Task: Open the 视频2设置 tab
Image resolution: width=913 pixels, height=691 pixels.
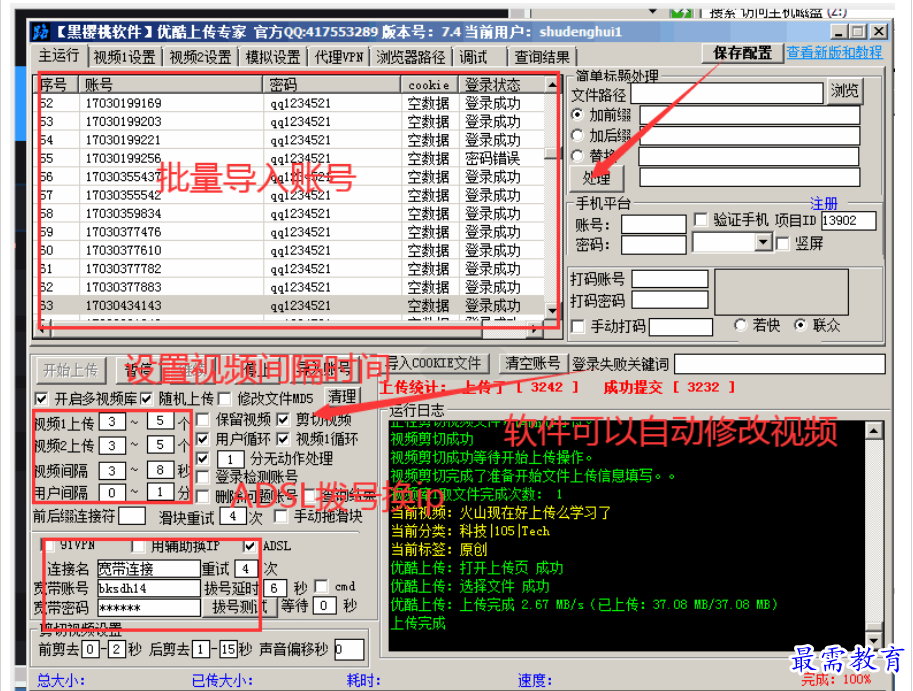Action: (x=200, y=57)
